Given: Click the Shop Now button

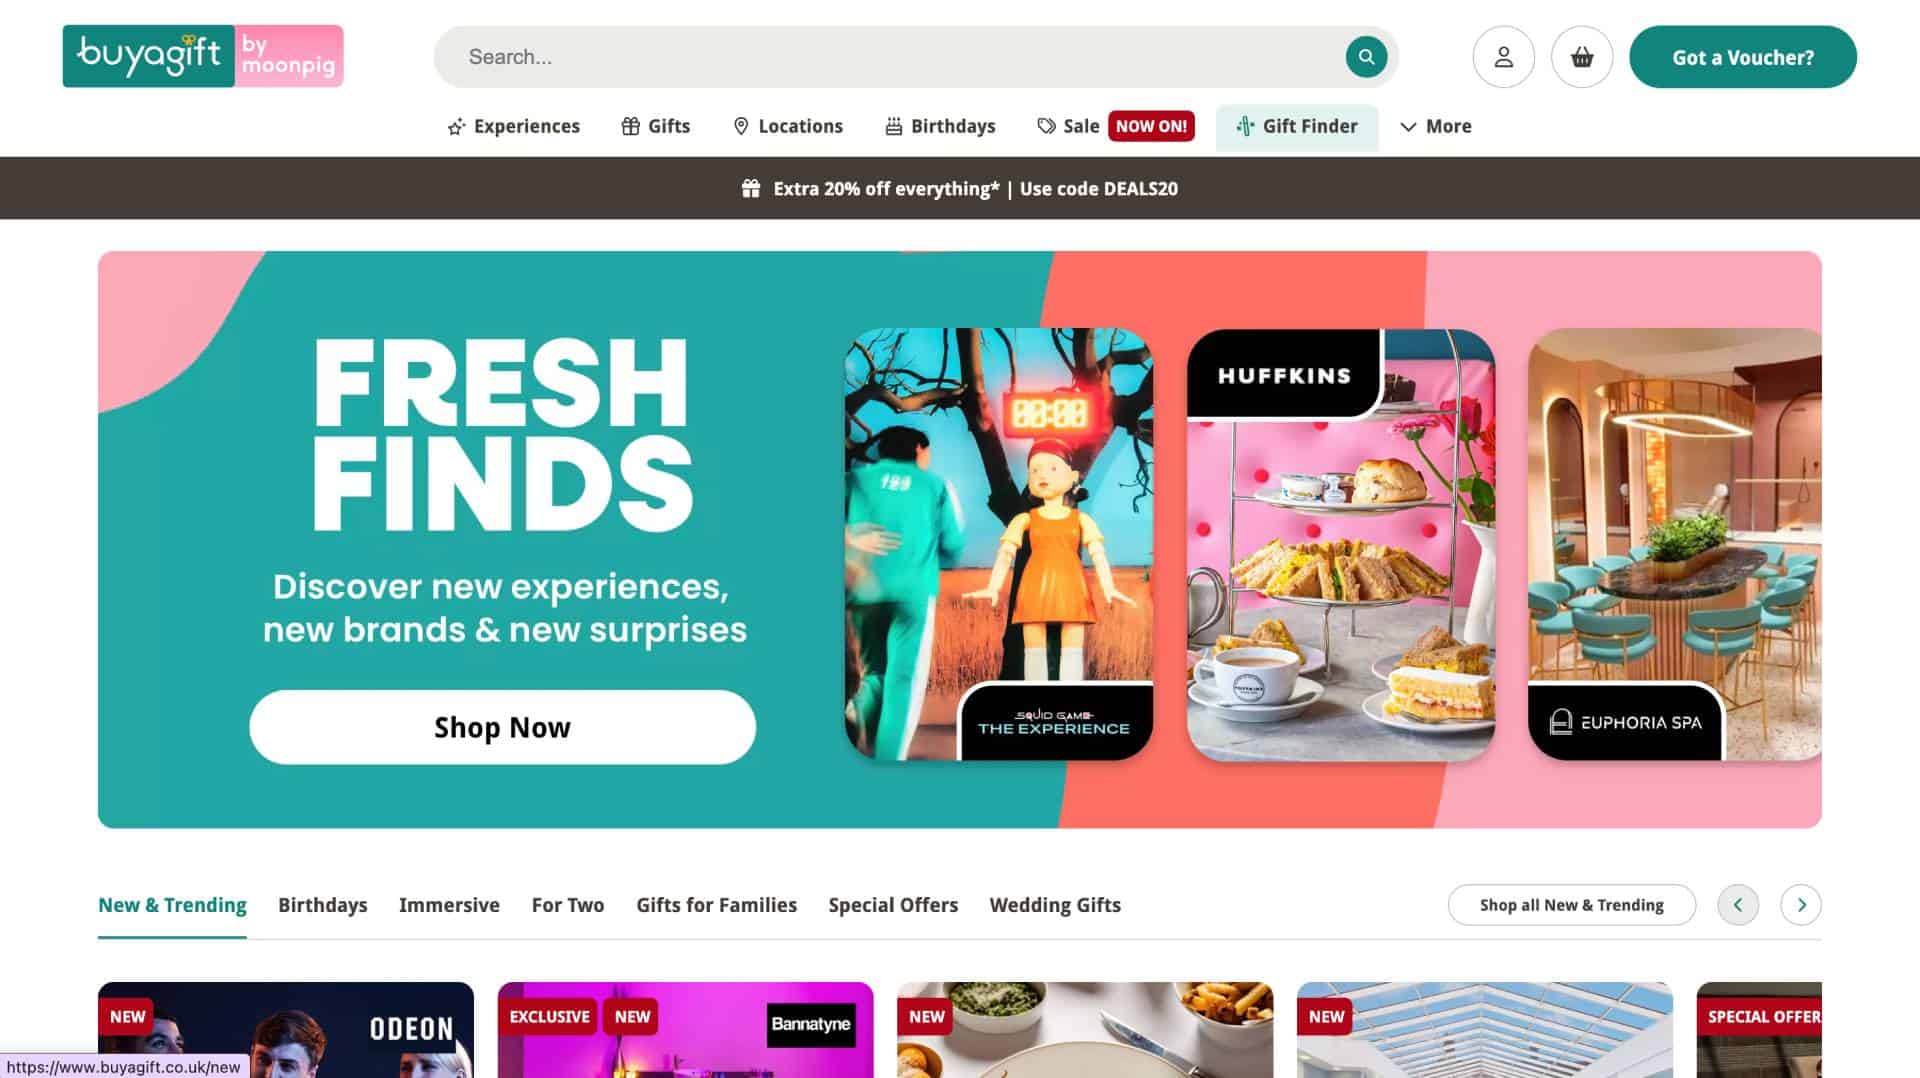Looking at the screenshot, I should coord(502,727).
